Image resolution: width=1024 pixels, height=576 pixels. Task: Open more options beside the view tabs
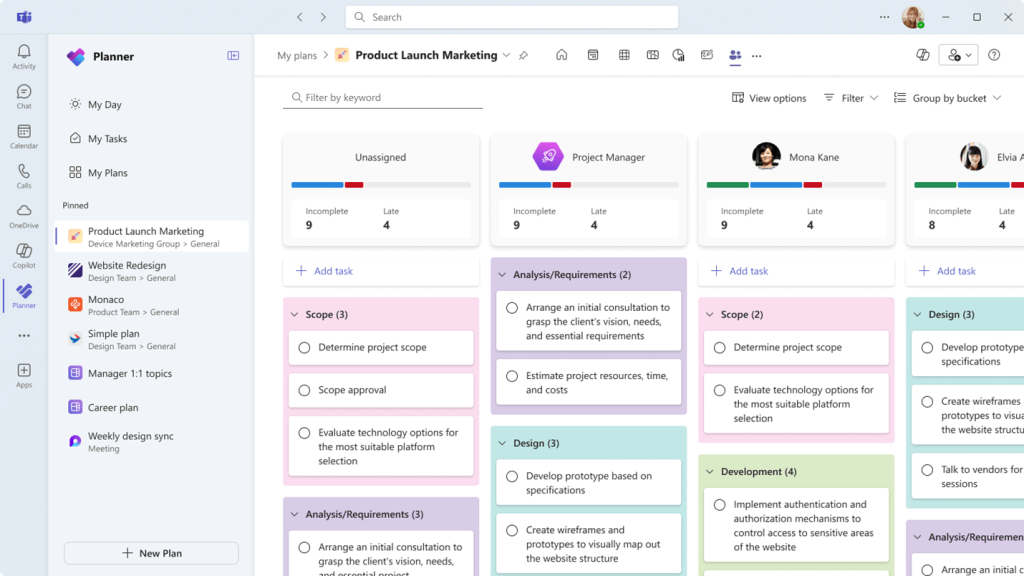pos(757,56)
